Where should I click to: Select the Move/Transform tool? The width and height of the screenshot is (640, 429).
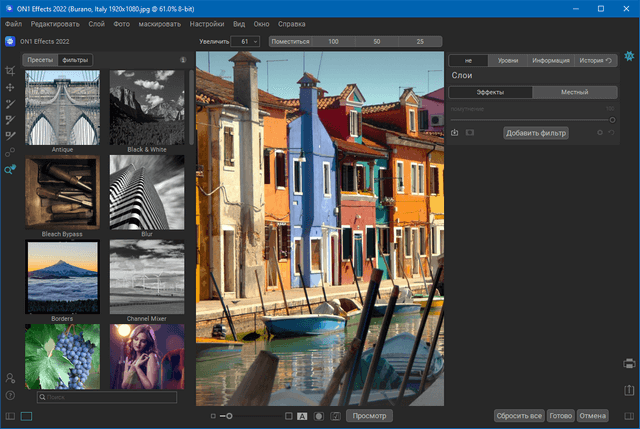click(x=10, y=87)
